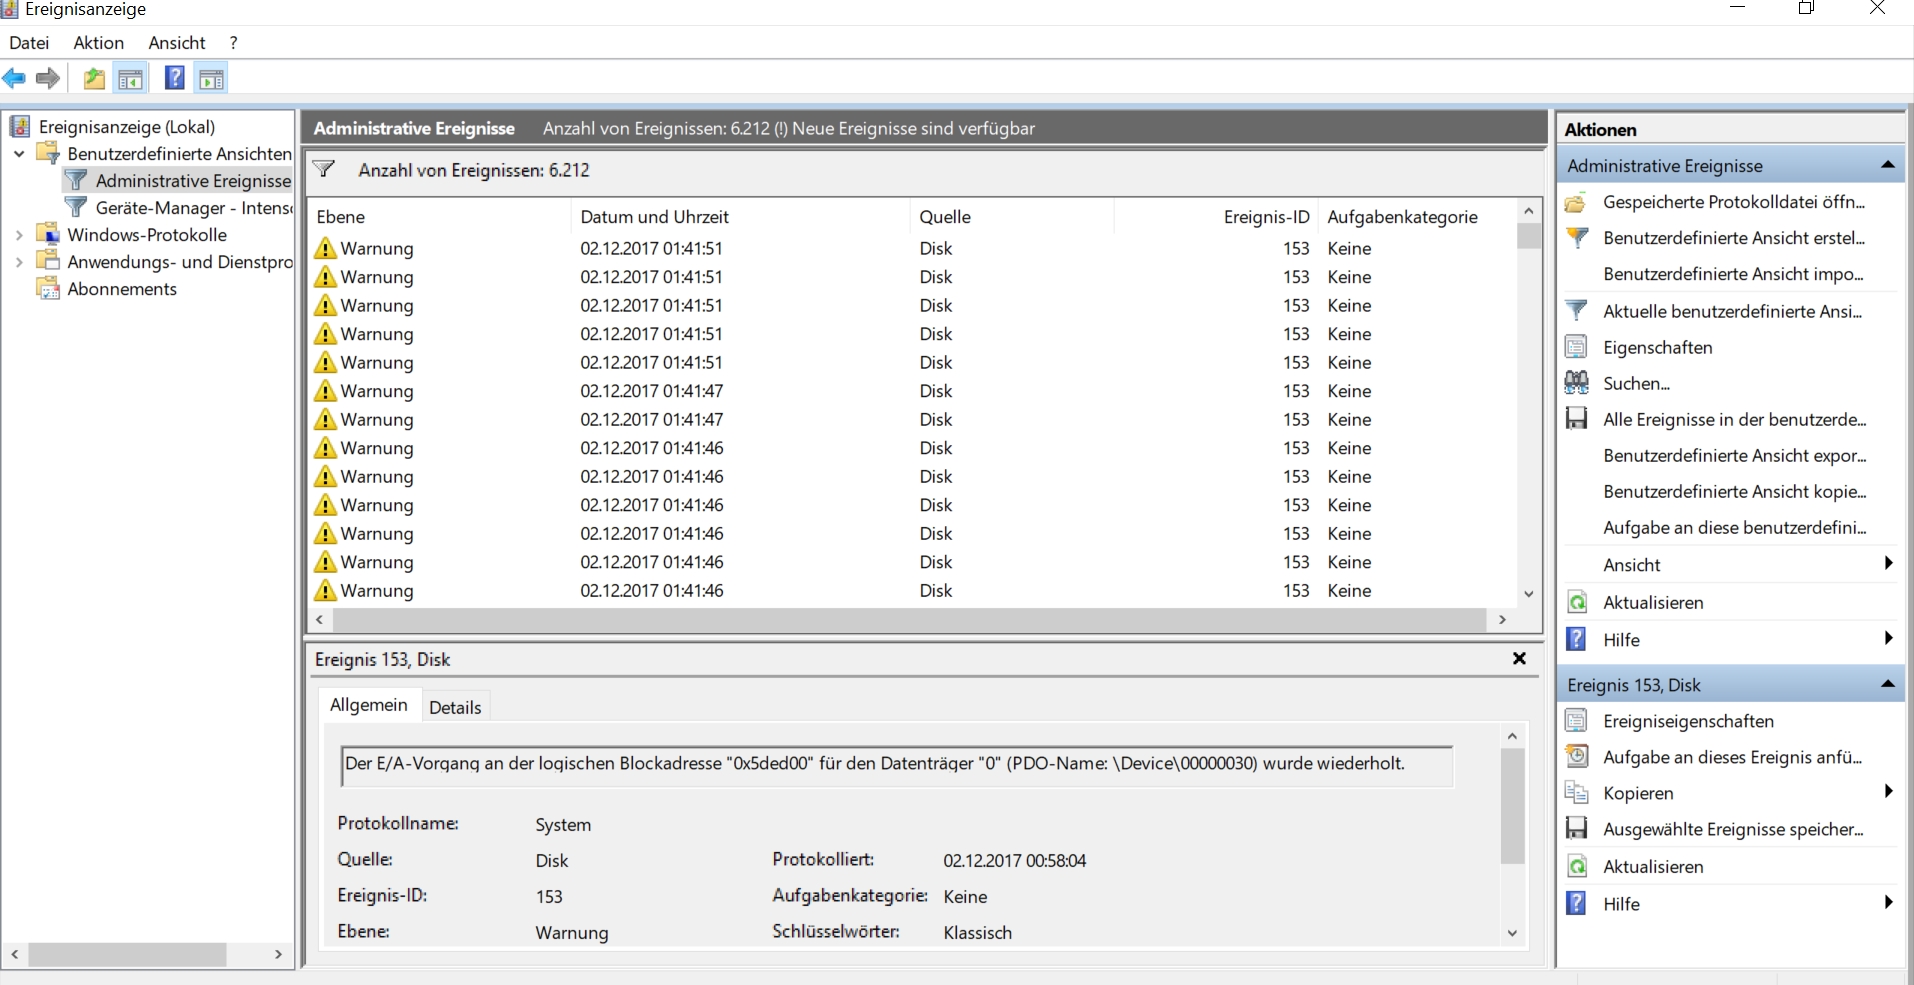The height and width of the screenshot is (985, 1914).
Task: Sort by Ereignis-ID column header
Action: (x=1216, y=217)
